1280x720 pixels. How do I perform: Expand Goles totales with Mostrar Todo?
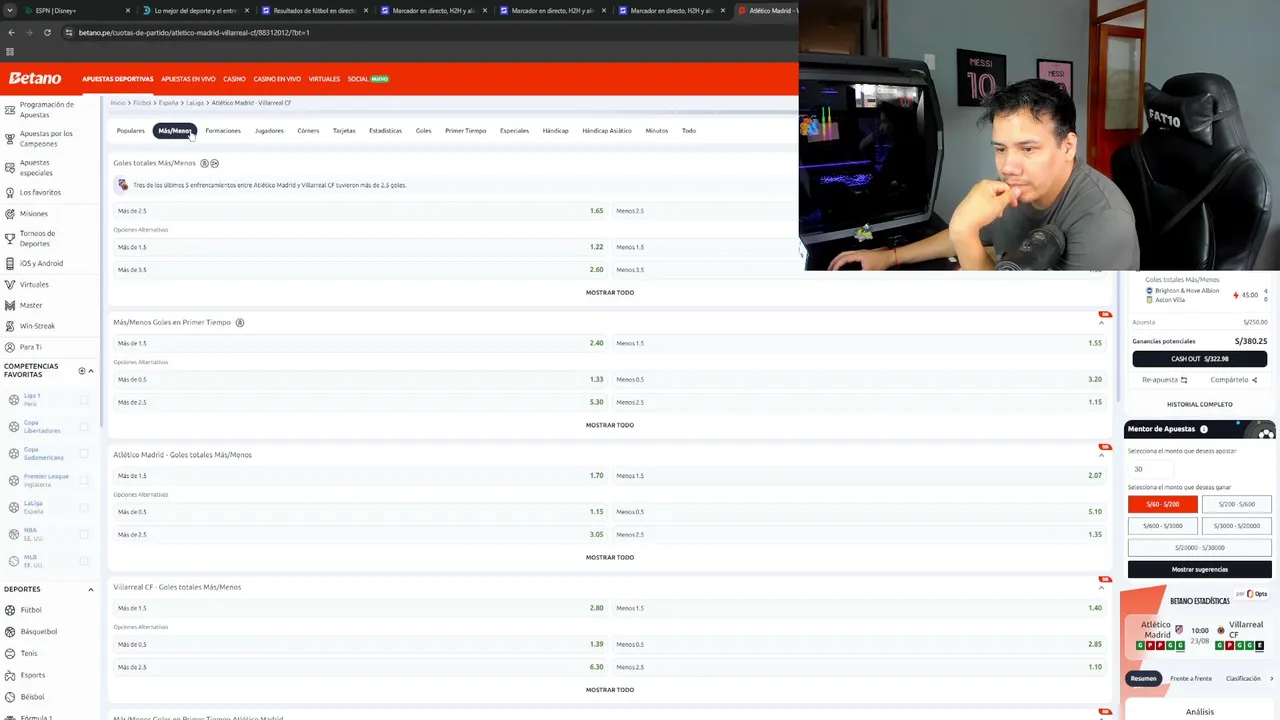pos(610,293)
